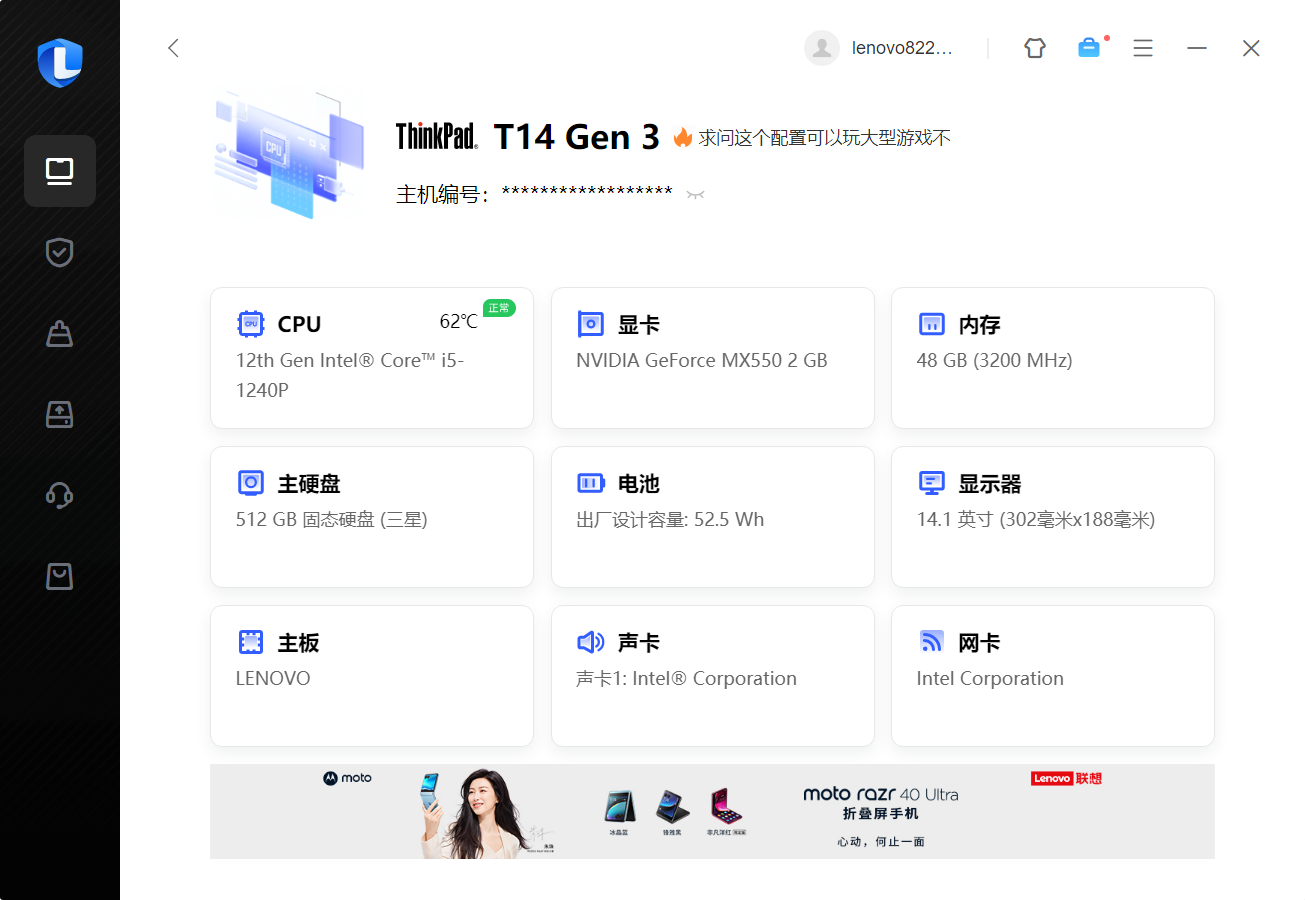
Task: Click the green 正常 status badge
Action: pos(499,308)
